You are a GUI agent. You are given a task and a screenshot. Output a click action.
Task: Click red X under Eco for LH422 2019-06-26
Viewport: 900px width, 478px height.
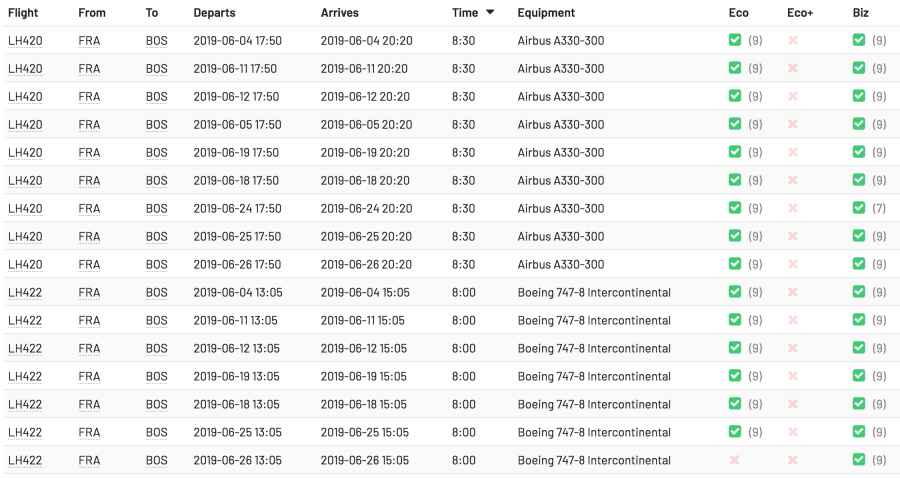(735, 460)
